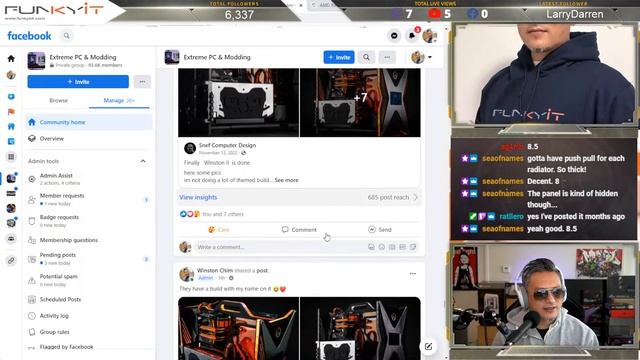
Task: Open Badge requests
Action: click(89, 221)
